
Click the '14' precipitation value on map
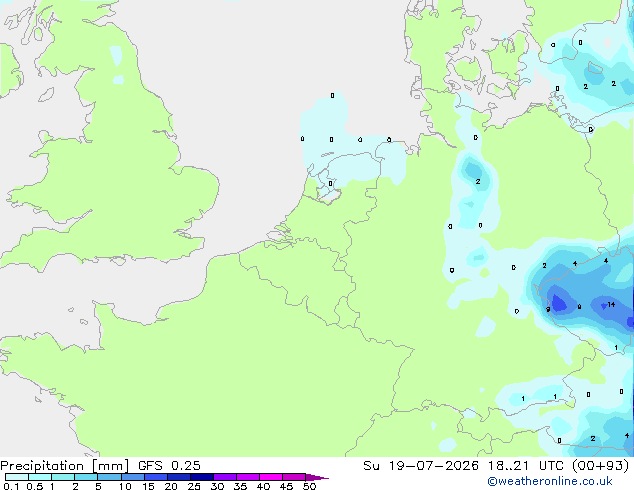tap(611, 304)
